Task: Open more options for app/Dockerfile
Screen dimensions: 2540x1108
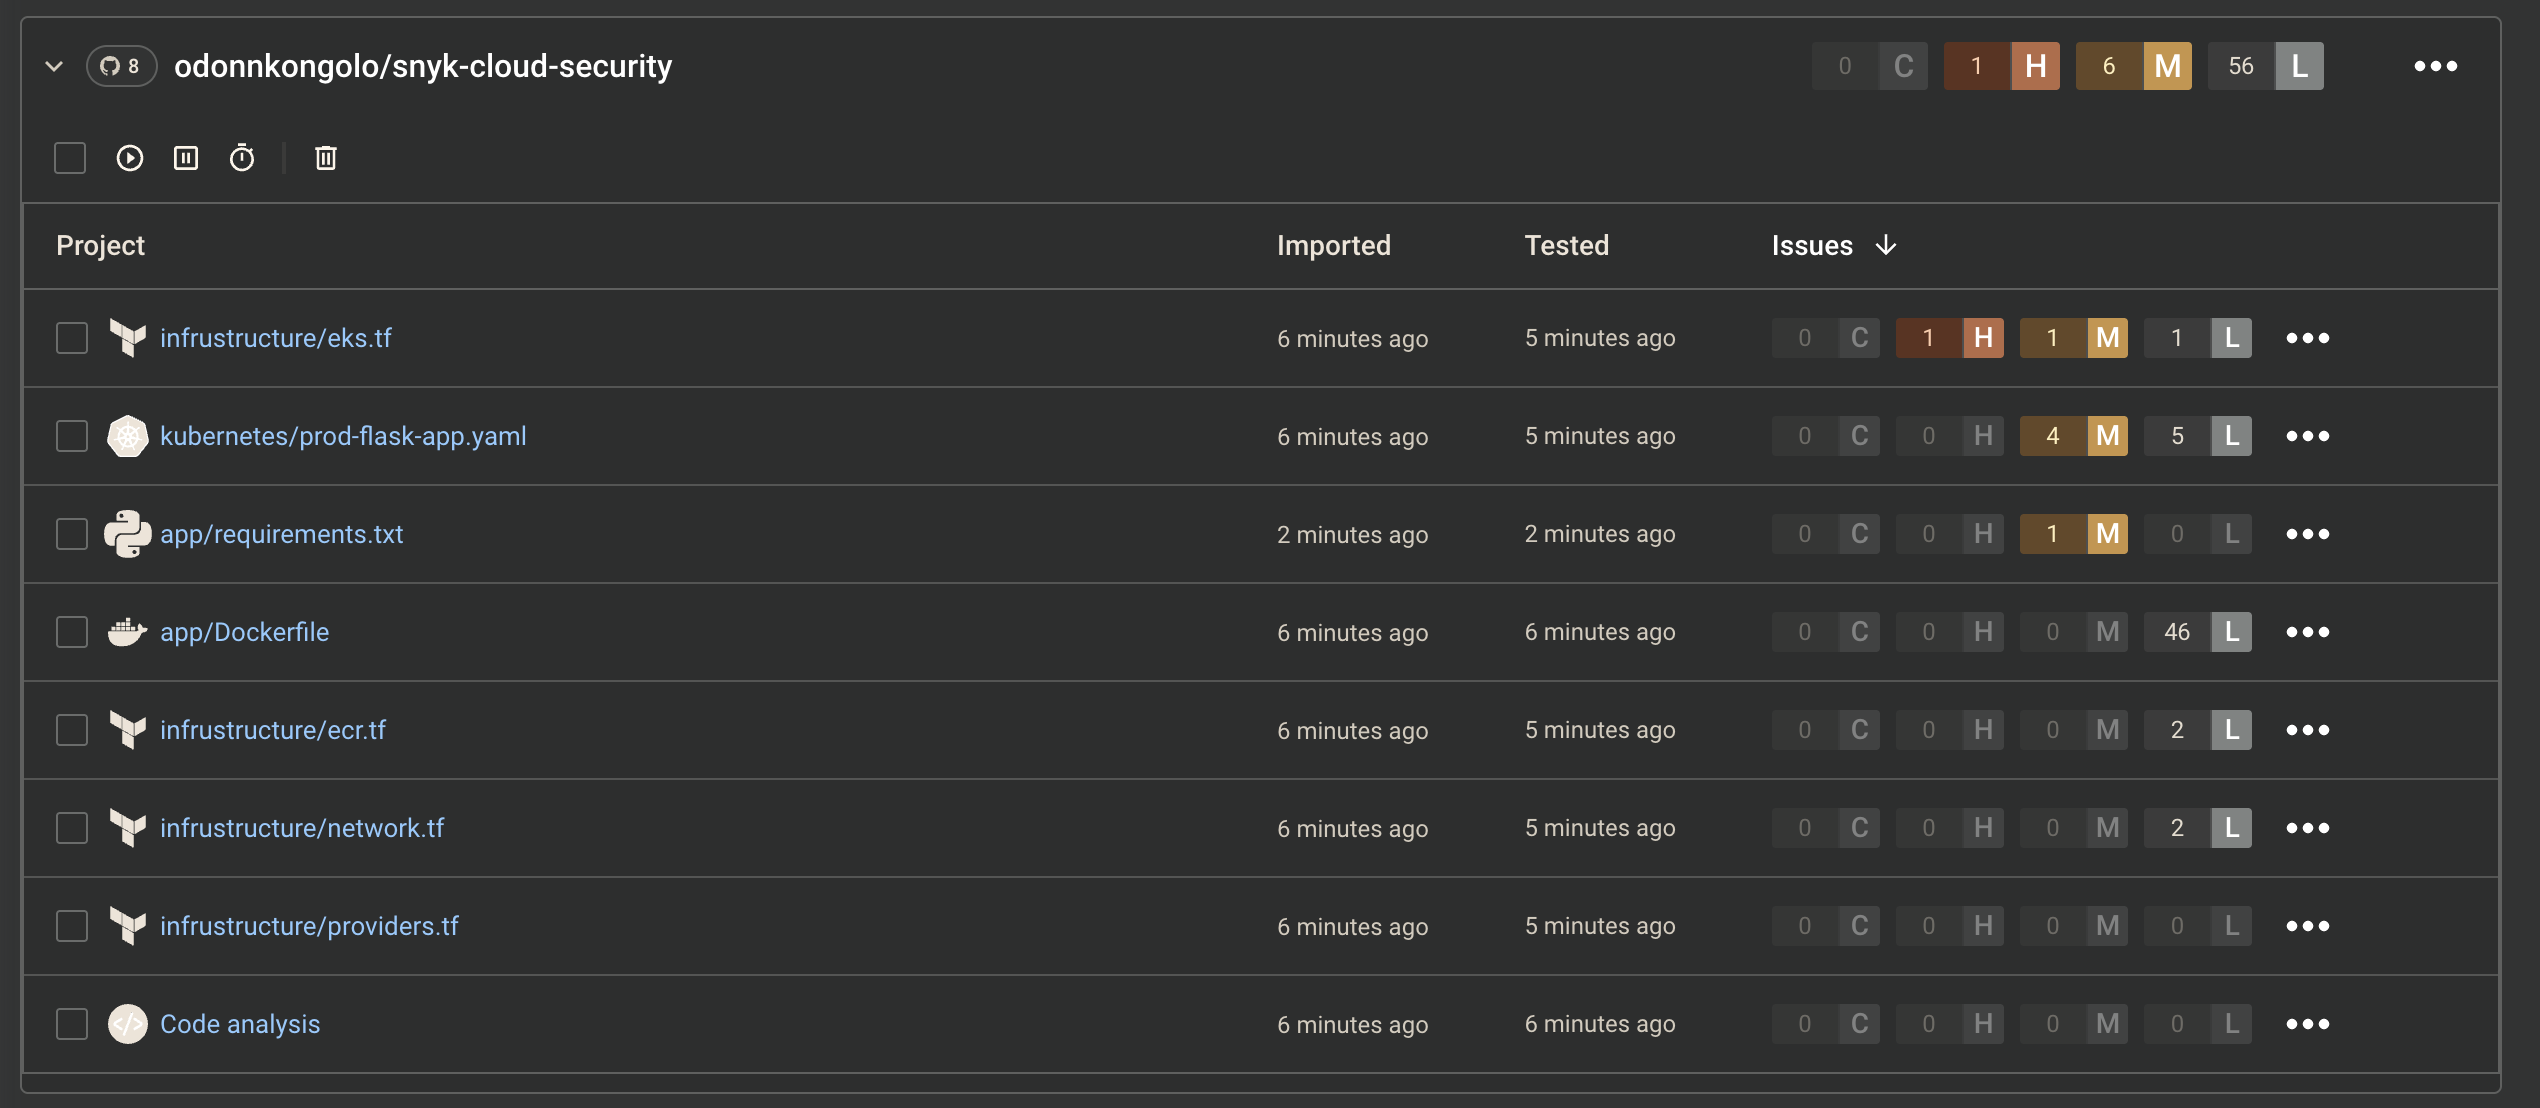Action: [x=2308, y=632]
